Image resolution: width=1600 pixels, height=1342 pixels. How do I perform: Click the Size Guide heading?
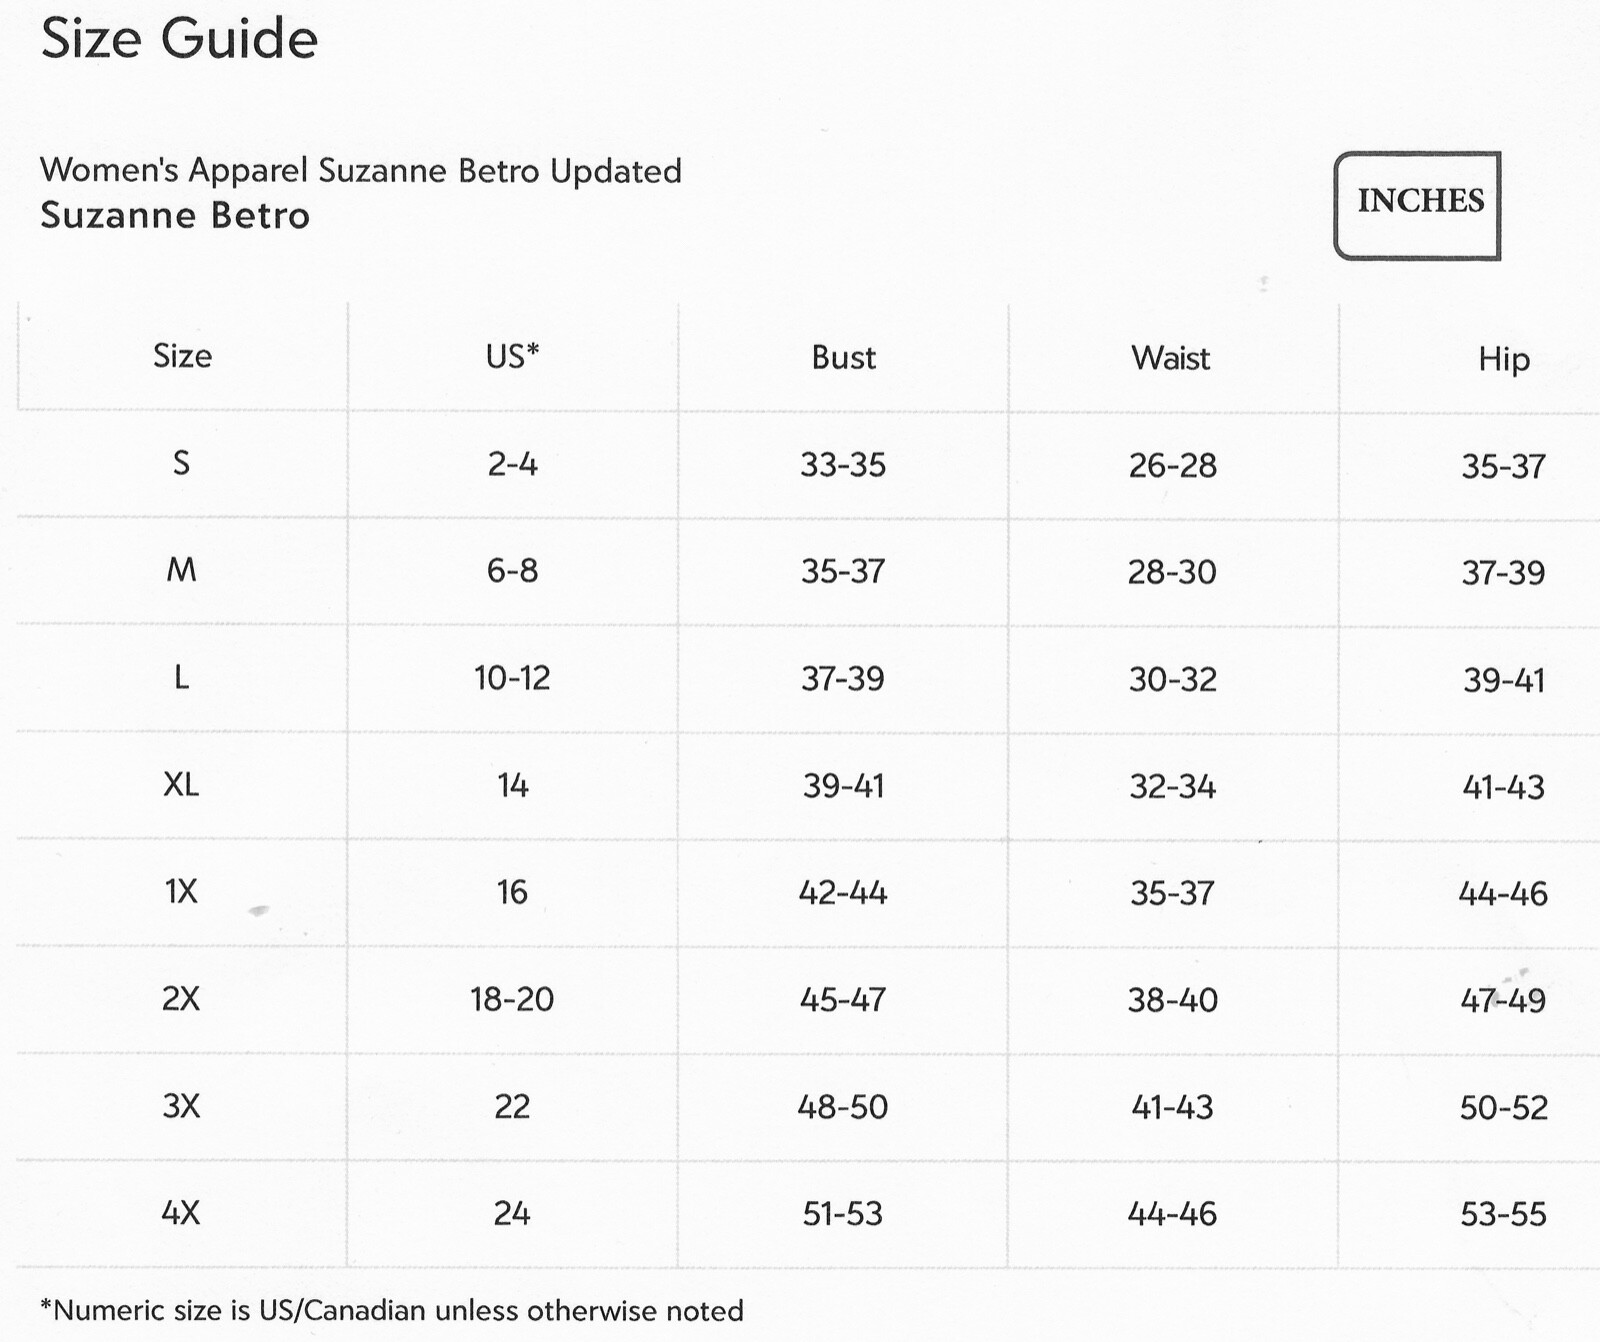179,40
